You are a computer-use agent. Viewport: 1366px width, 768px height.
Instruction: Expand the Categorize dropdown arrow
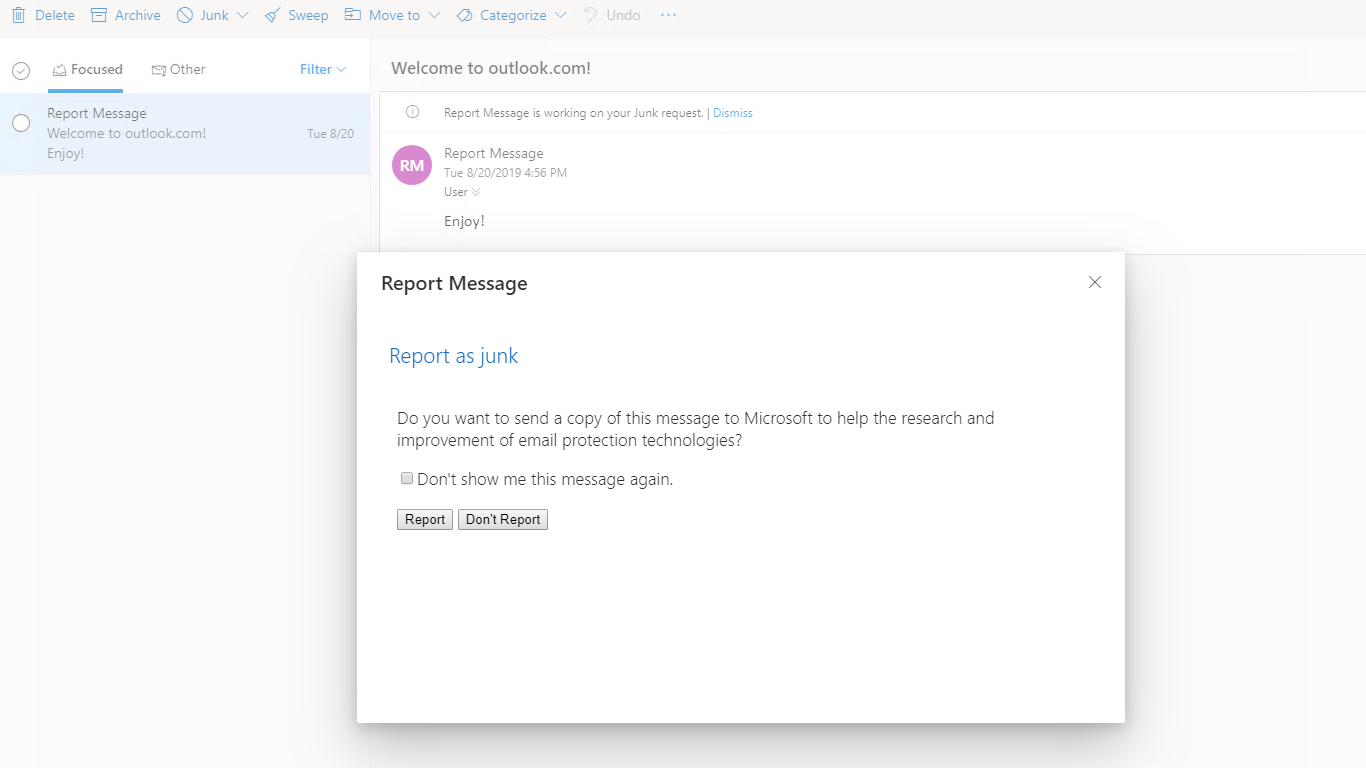point(560,15)
